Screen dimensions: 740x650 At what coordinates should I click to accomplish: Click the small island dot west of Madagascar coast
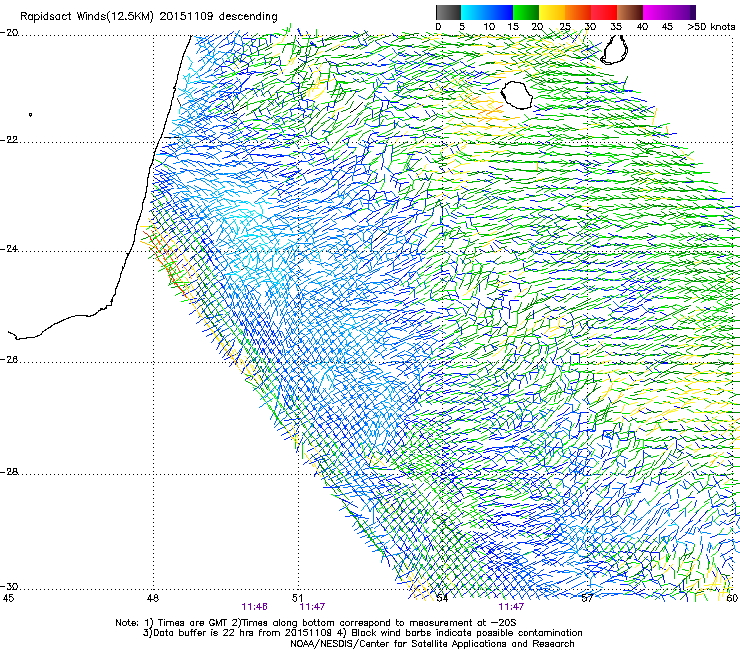[31, 114]
